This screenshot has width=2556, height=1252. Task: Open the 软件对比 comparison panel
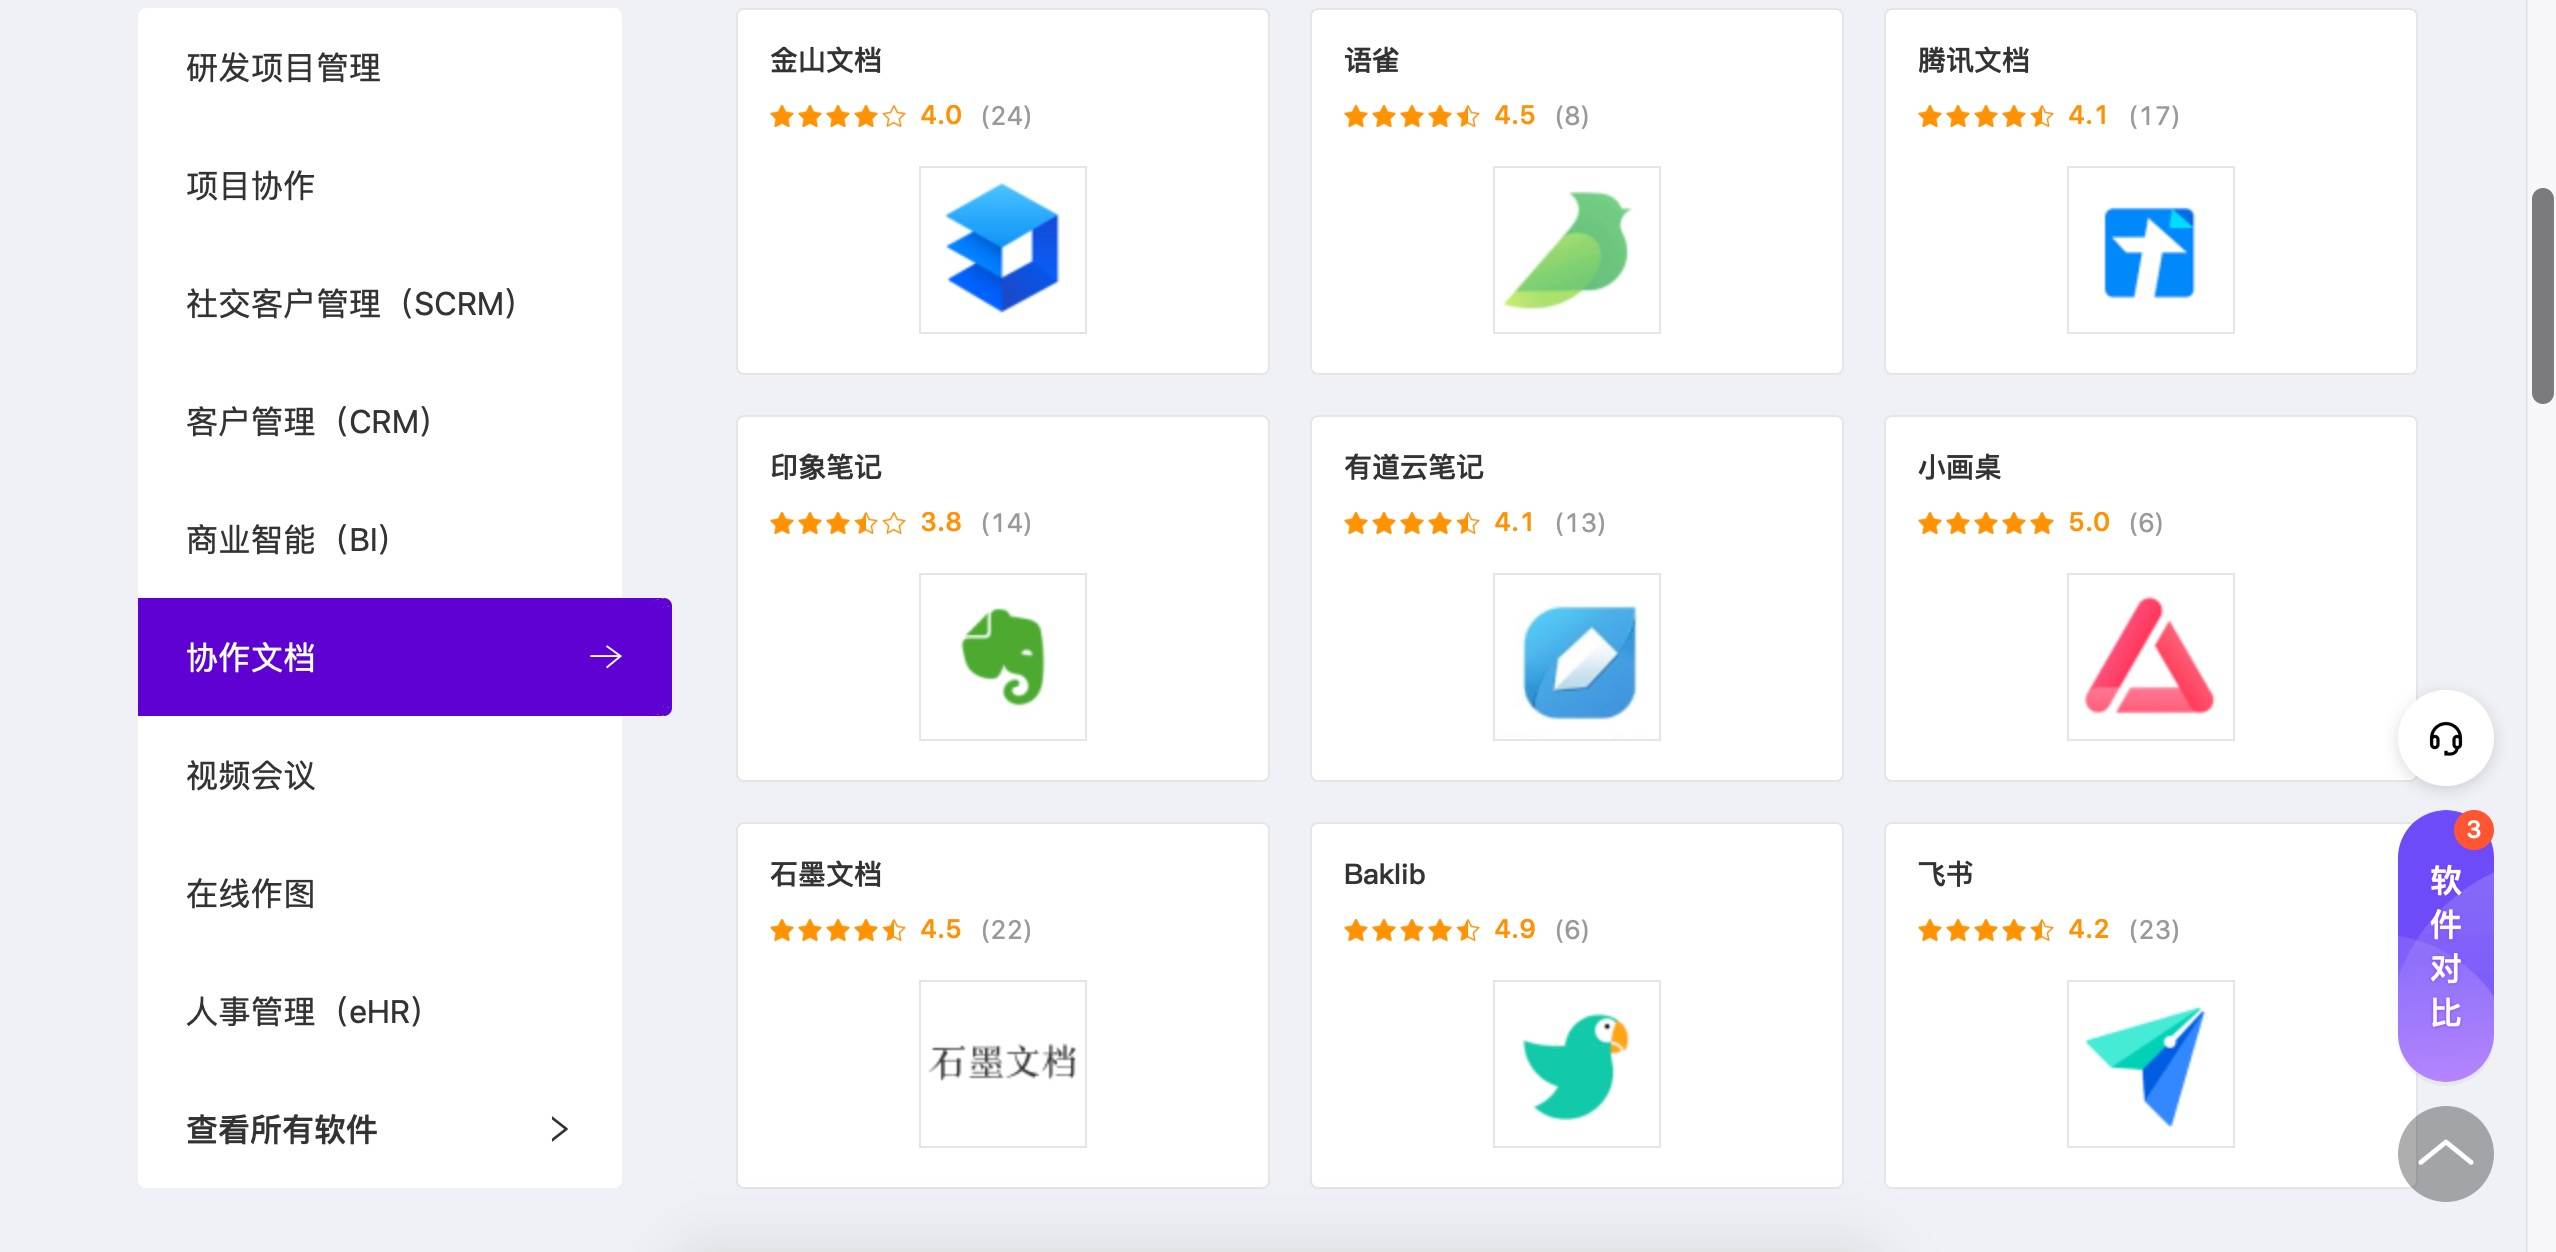coord(2446,948)
